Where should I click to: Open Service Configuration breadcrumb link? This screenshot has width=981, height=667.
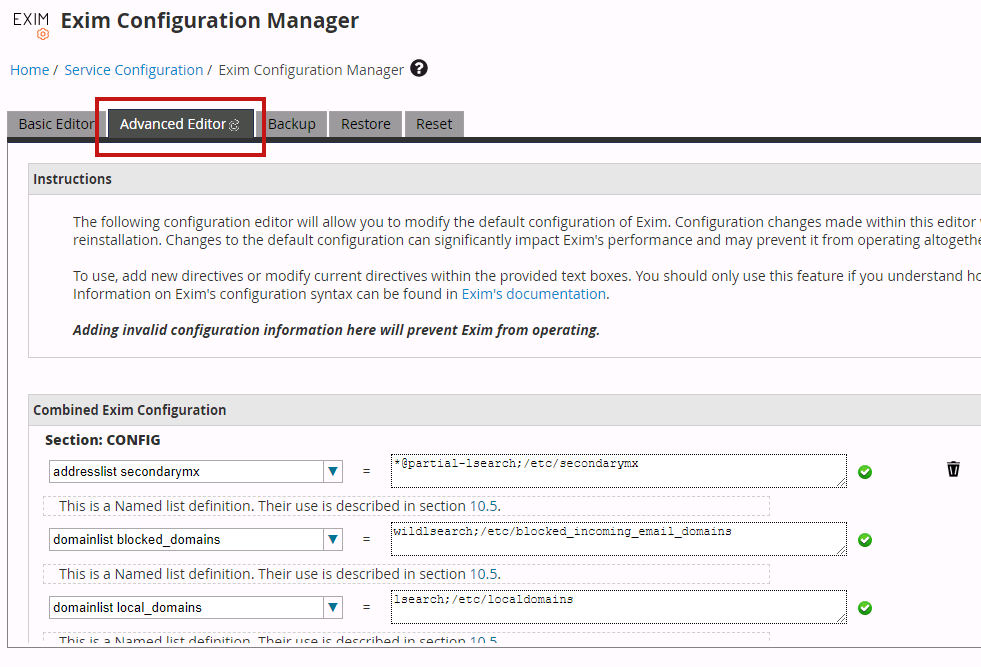[134, 70]
